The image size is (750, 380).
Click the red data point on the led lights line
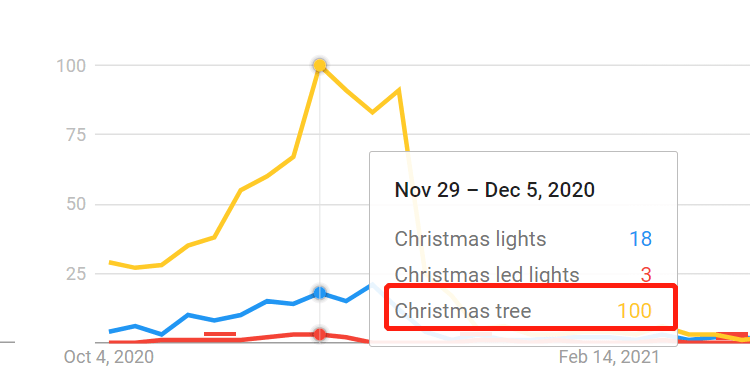[x=320, y=335]
